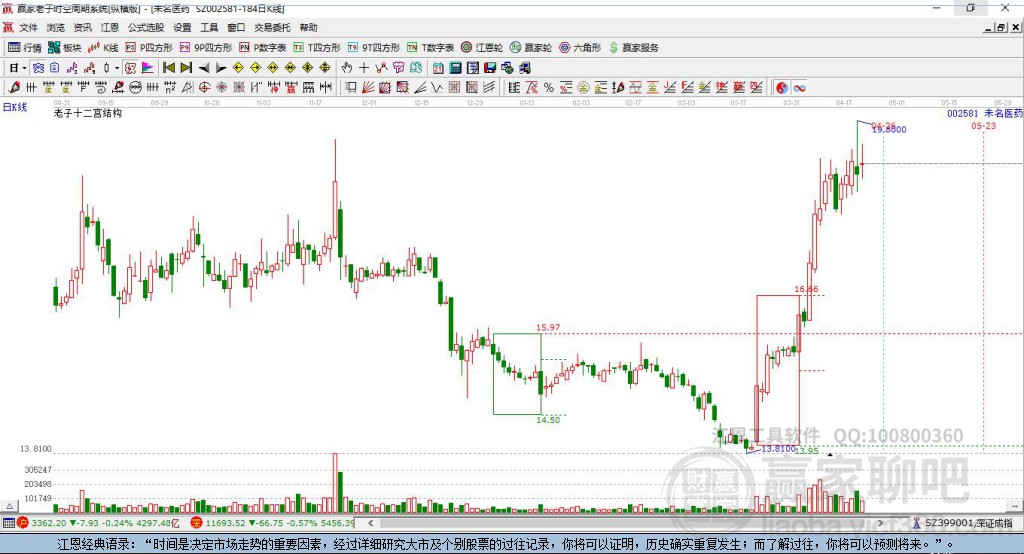Select the hand pan tool
Viewport: 1024px width, 554px height.
point(347,68)
